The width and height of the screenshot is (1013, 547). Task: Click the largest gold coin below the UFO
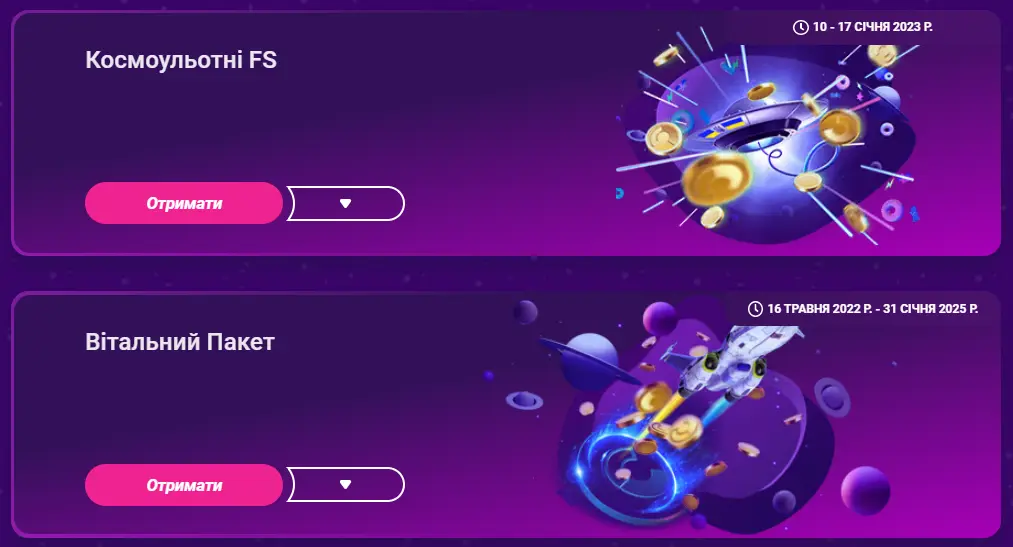coord(717,177)
